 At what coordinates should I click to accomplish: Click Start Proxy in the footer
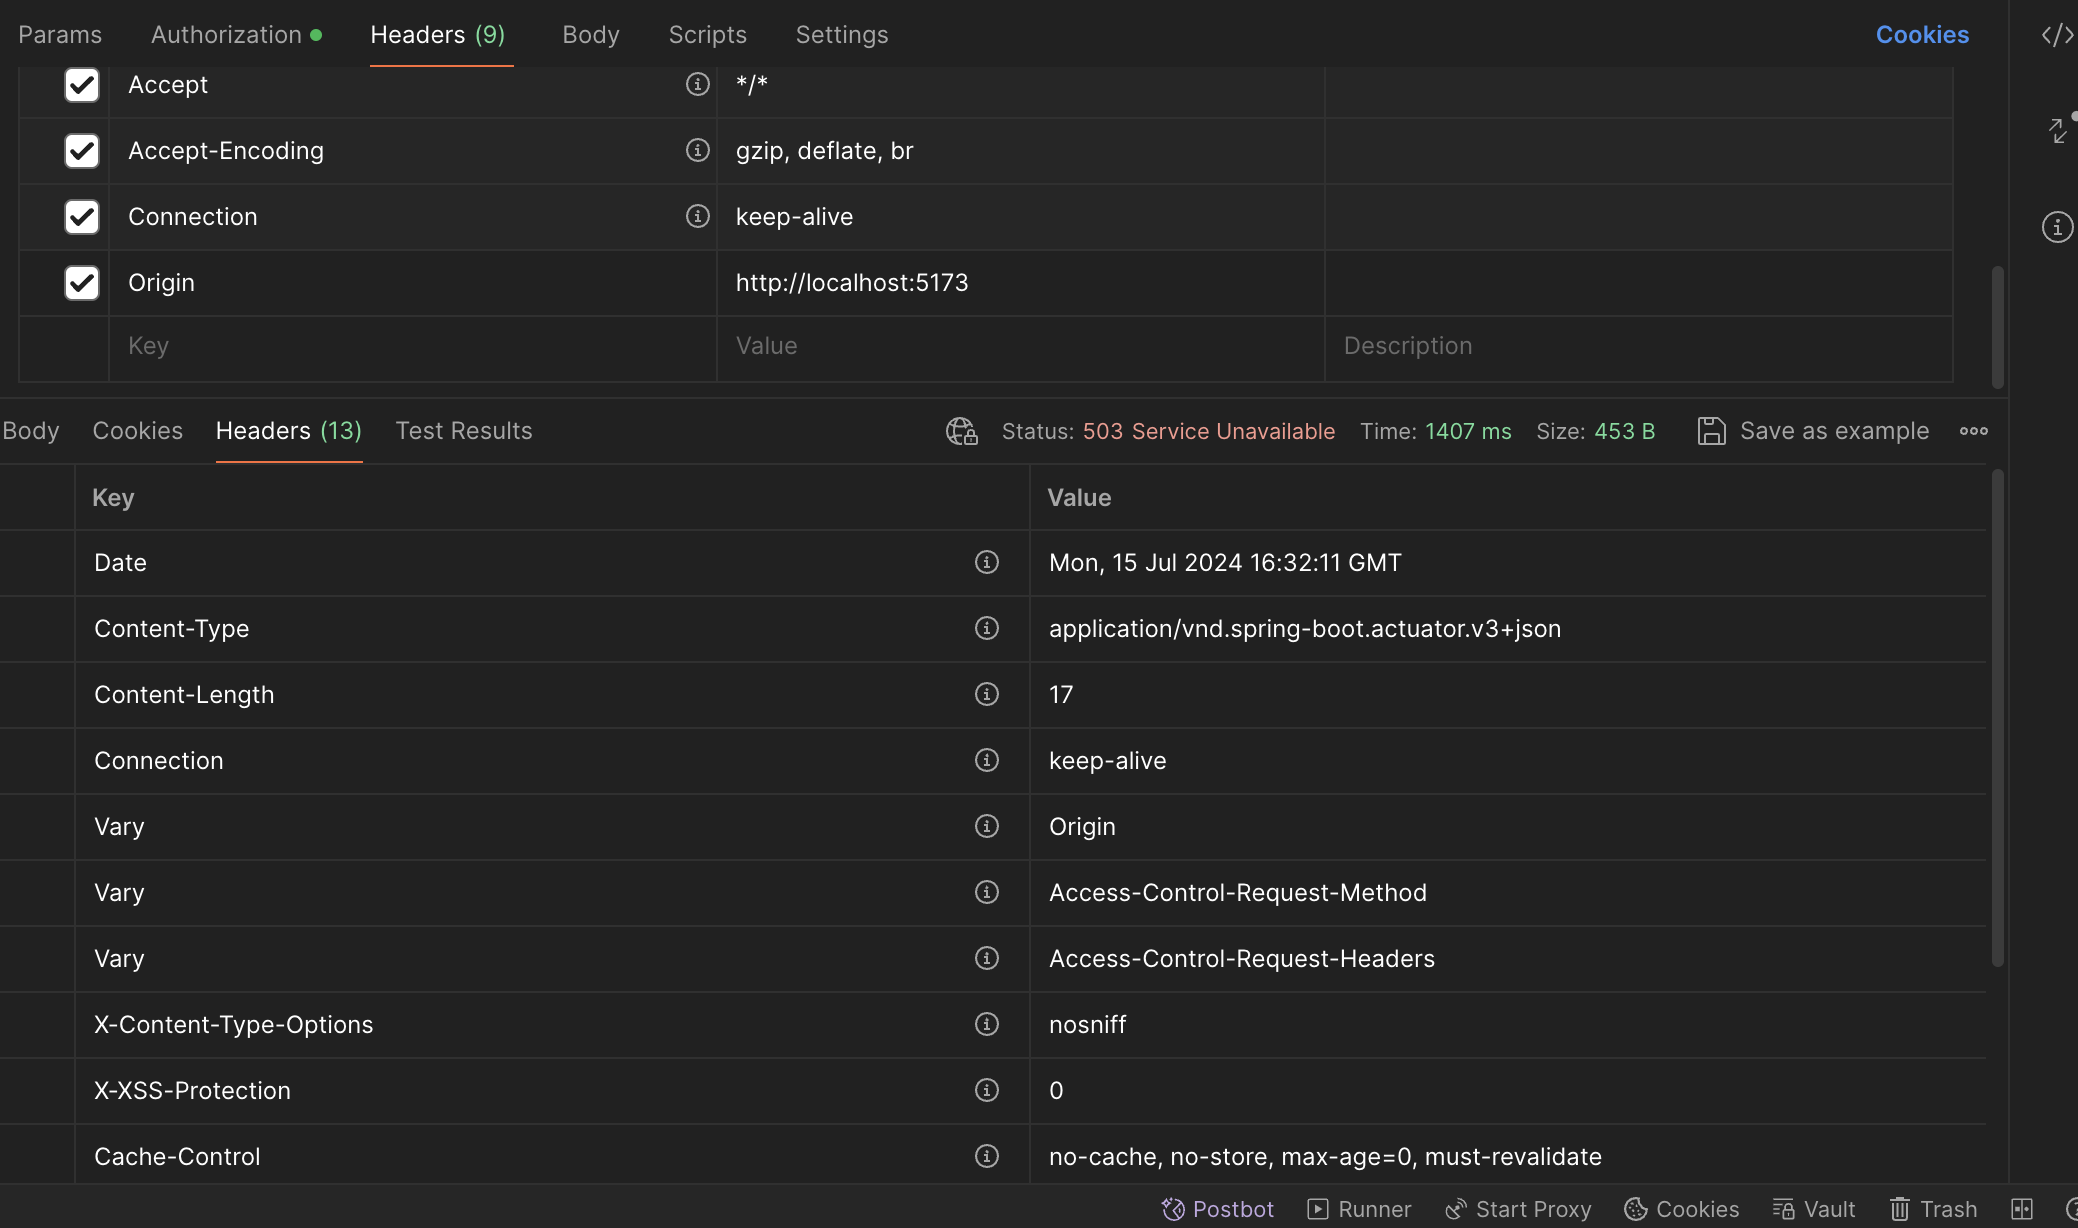click(x=1518, y=1209)
